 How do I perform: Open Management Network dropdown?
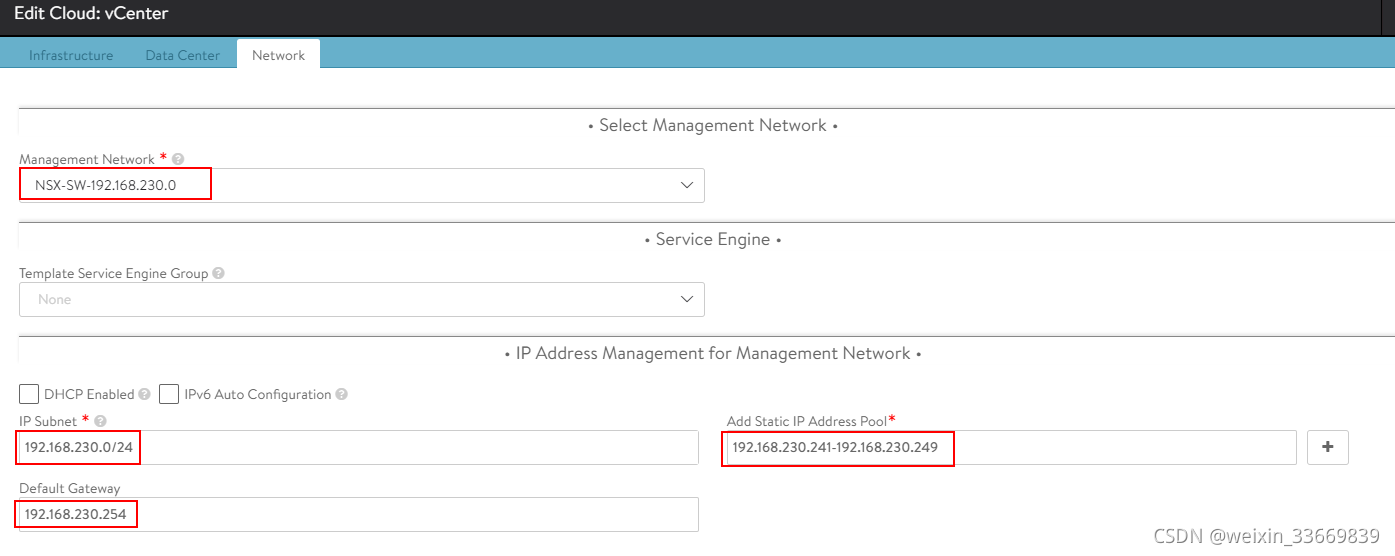tap(360, 186)
